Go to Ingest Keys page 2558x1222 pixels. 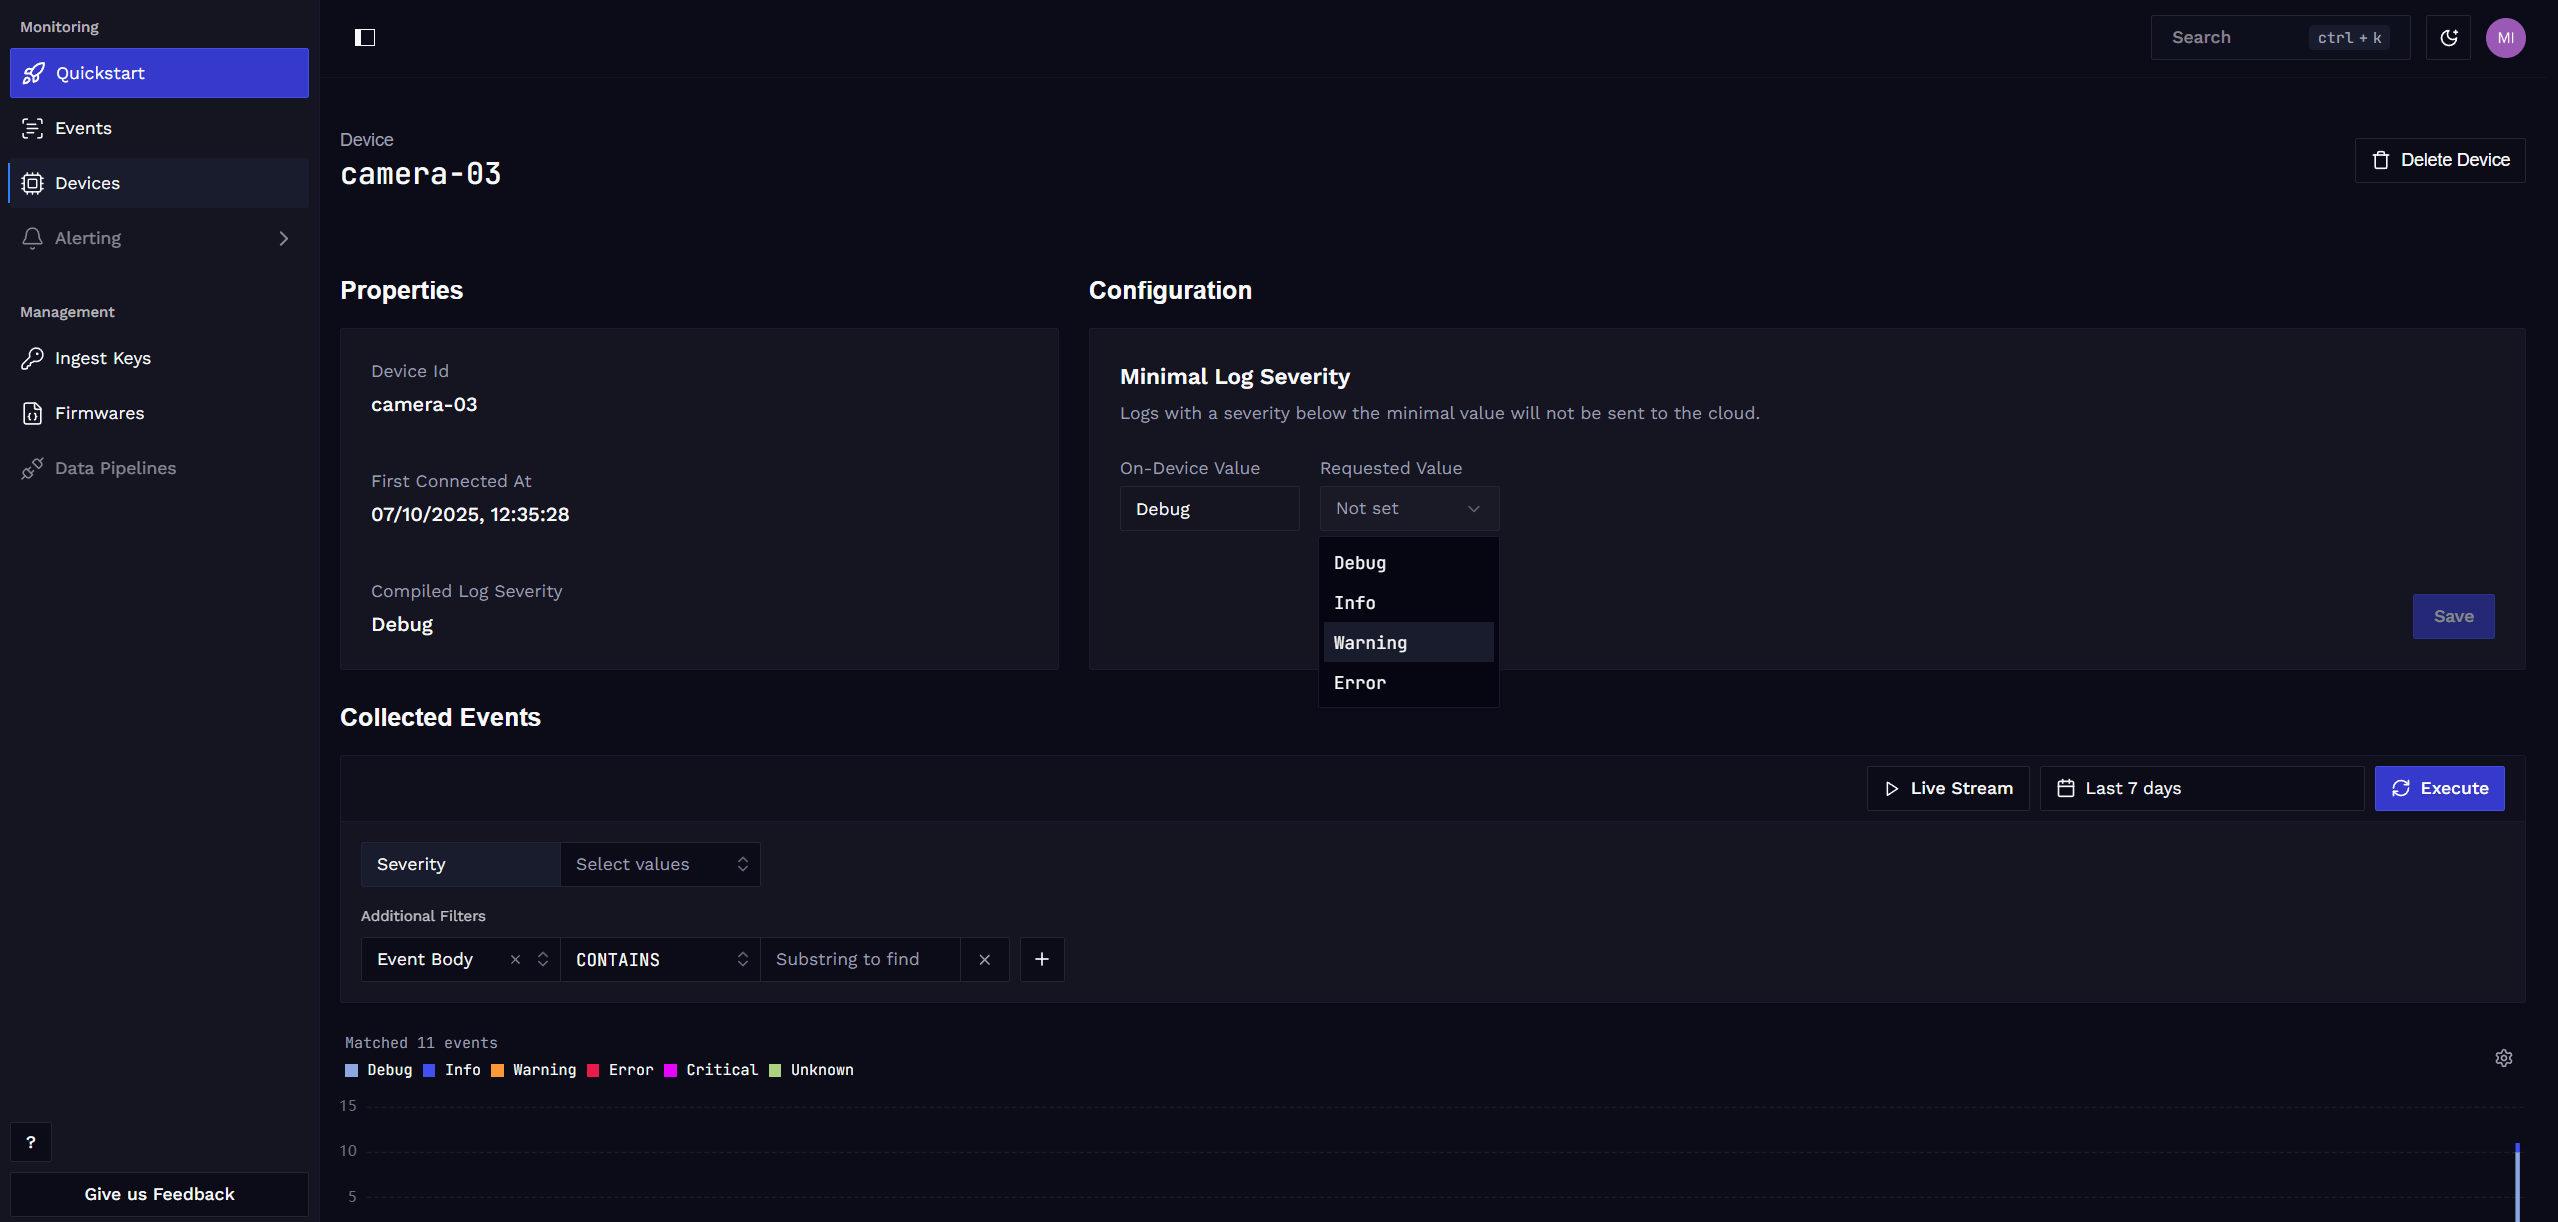(103, 358)
